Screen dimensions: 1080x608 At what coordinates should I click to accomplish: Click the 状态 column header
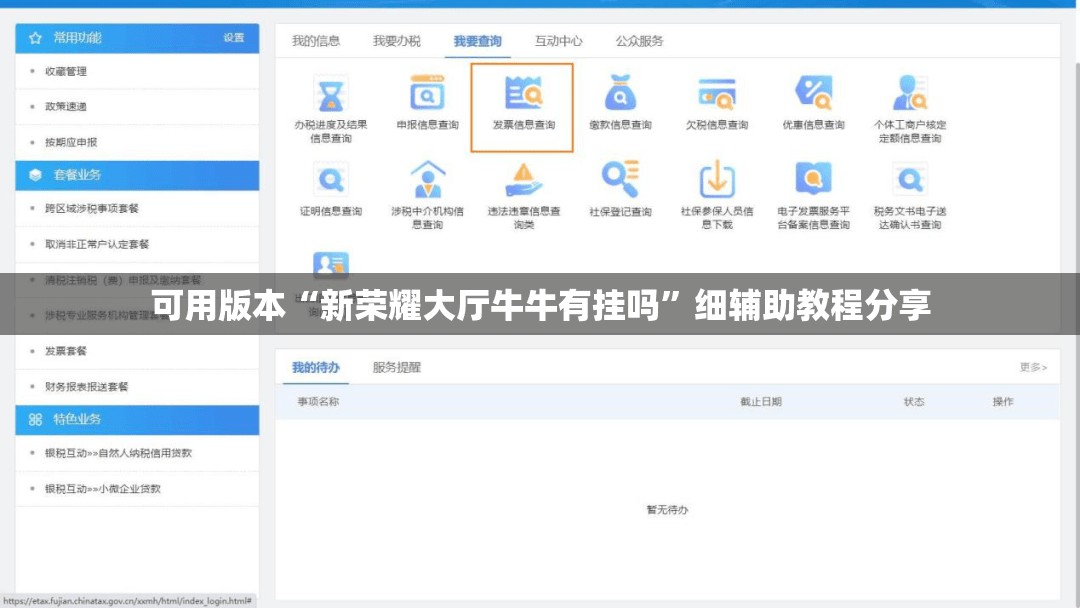coord(914,401)
